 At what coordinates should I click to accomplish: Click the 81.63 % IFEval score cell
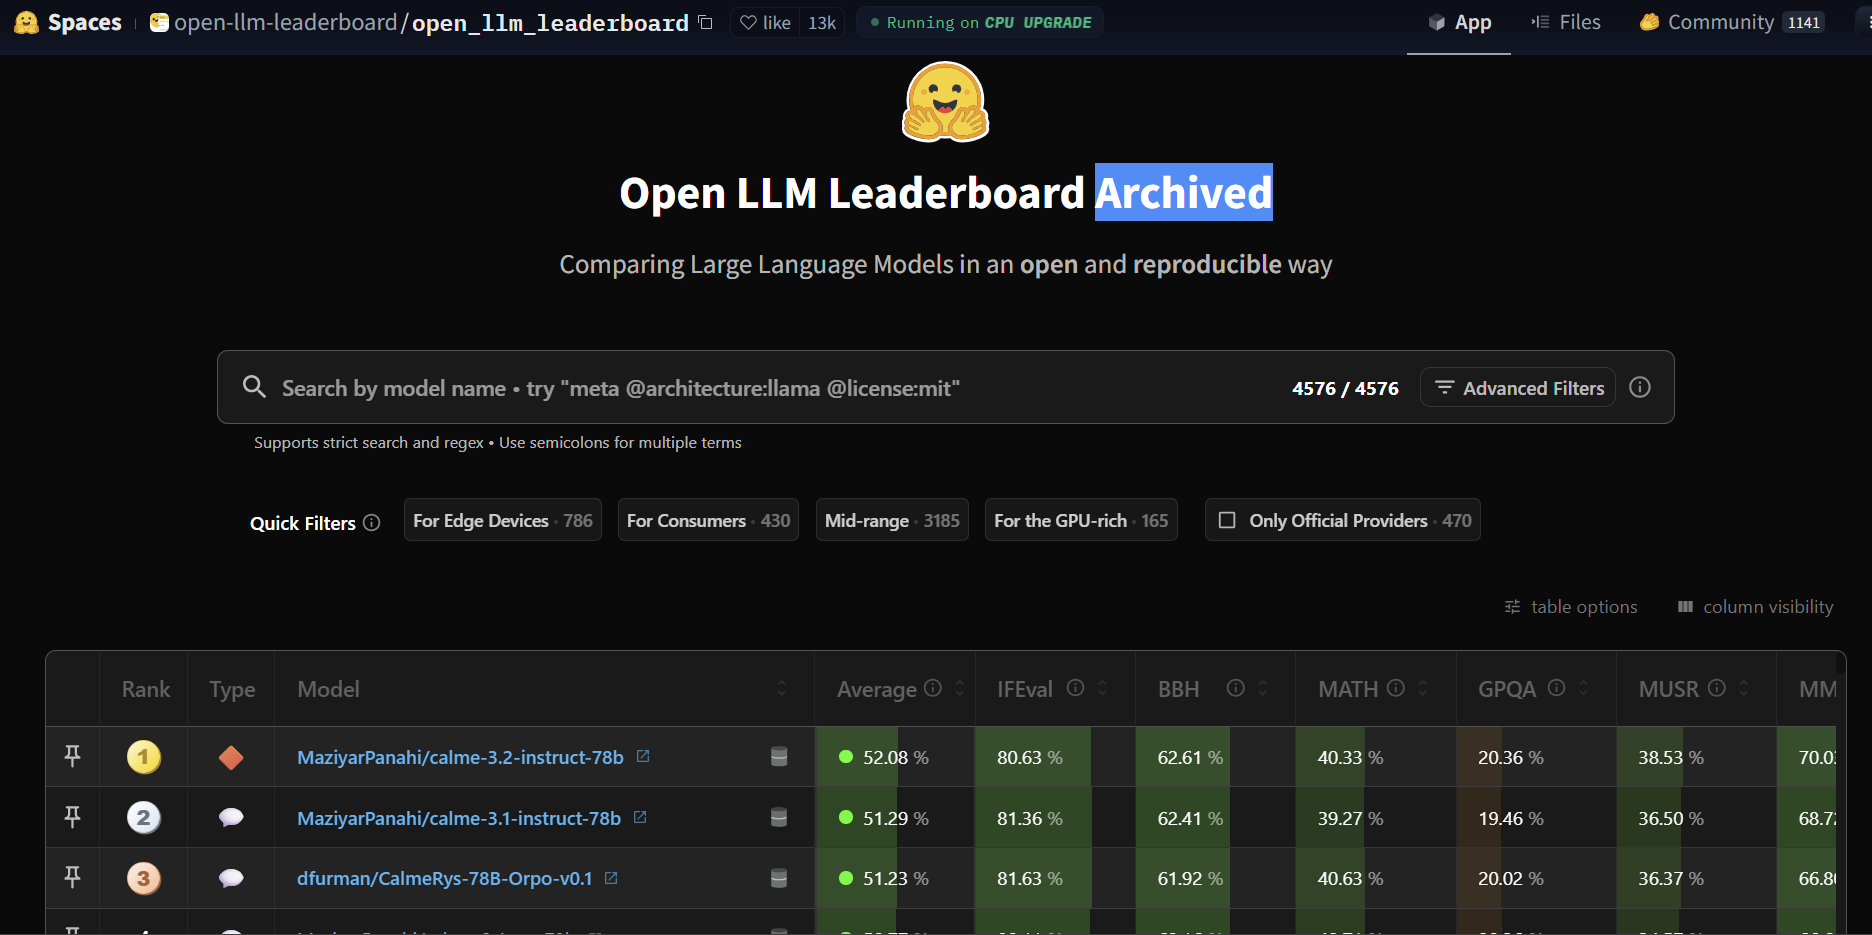(x=1055, y=878)
